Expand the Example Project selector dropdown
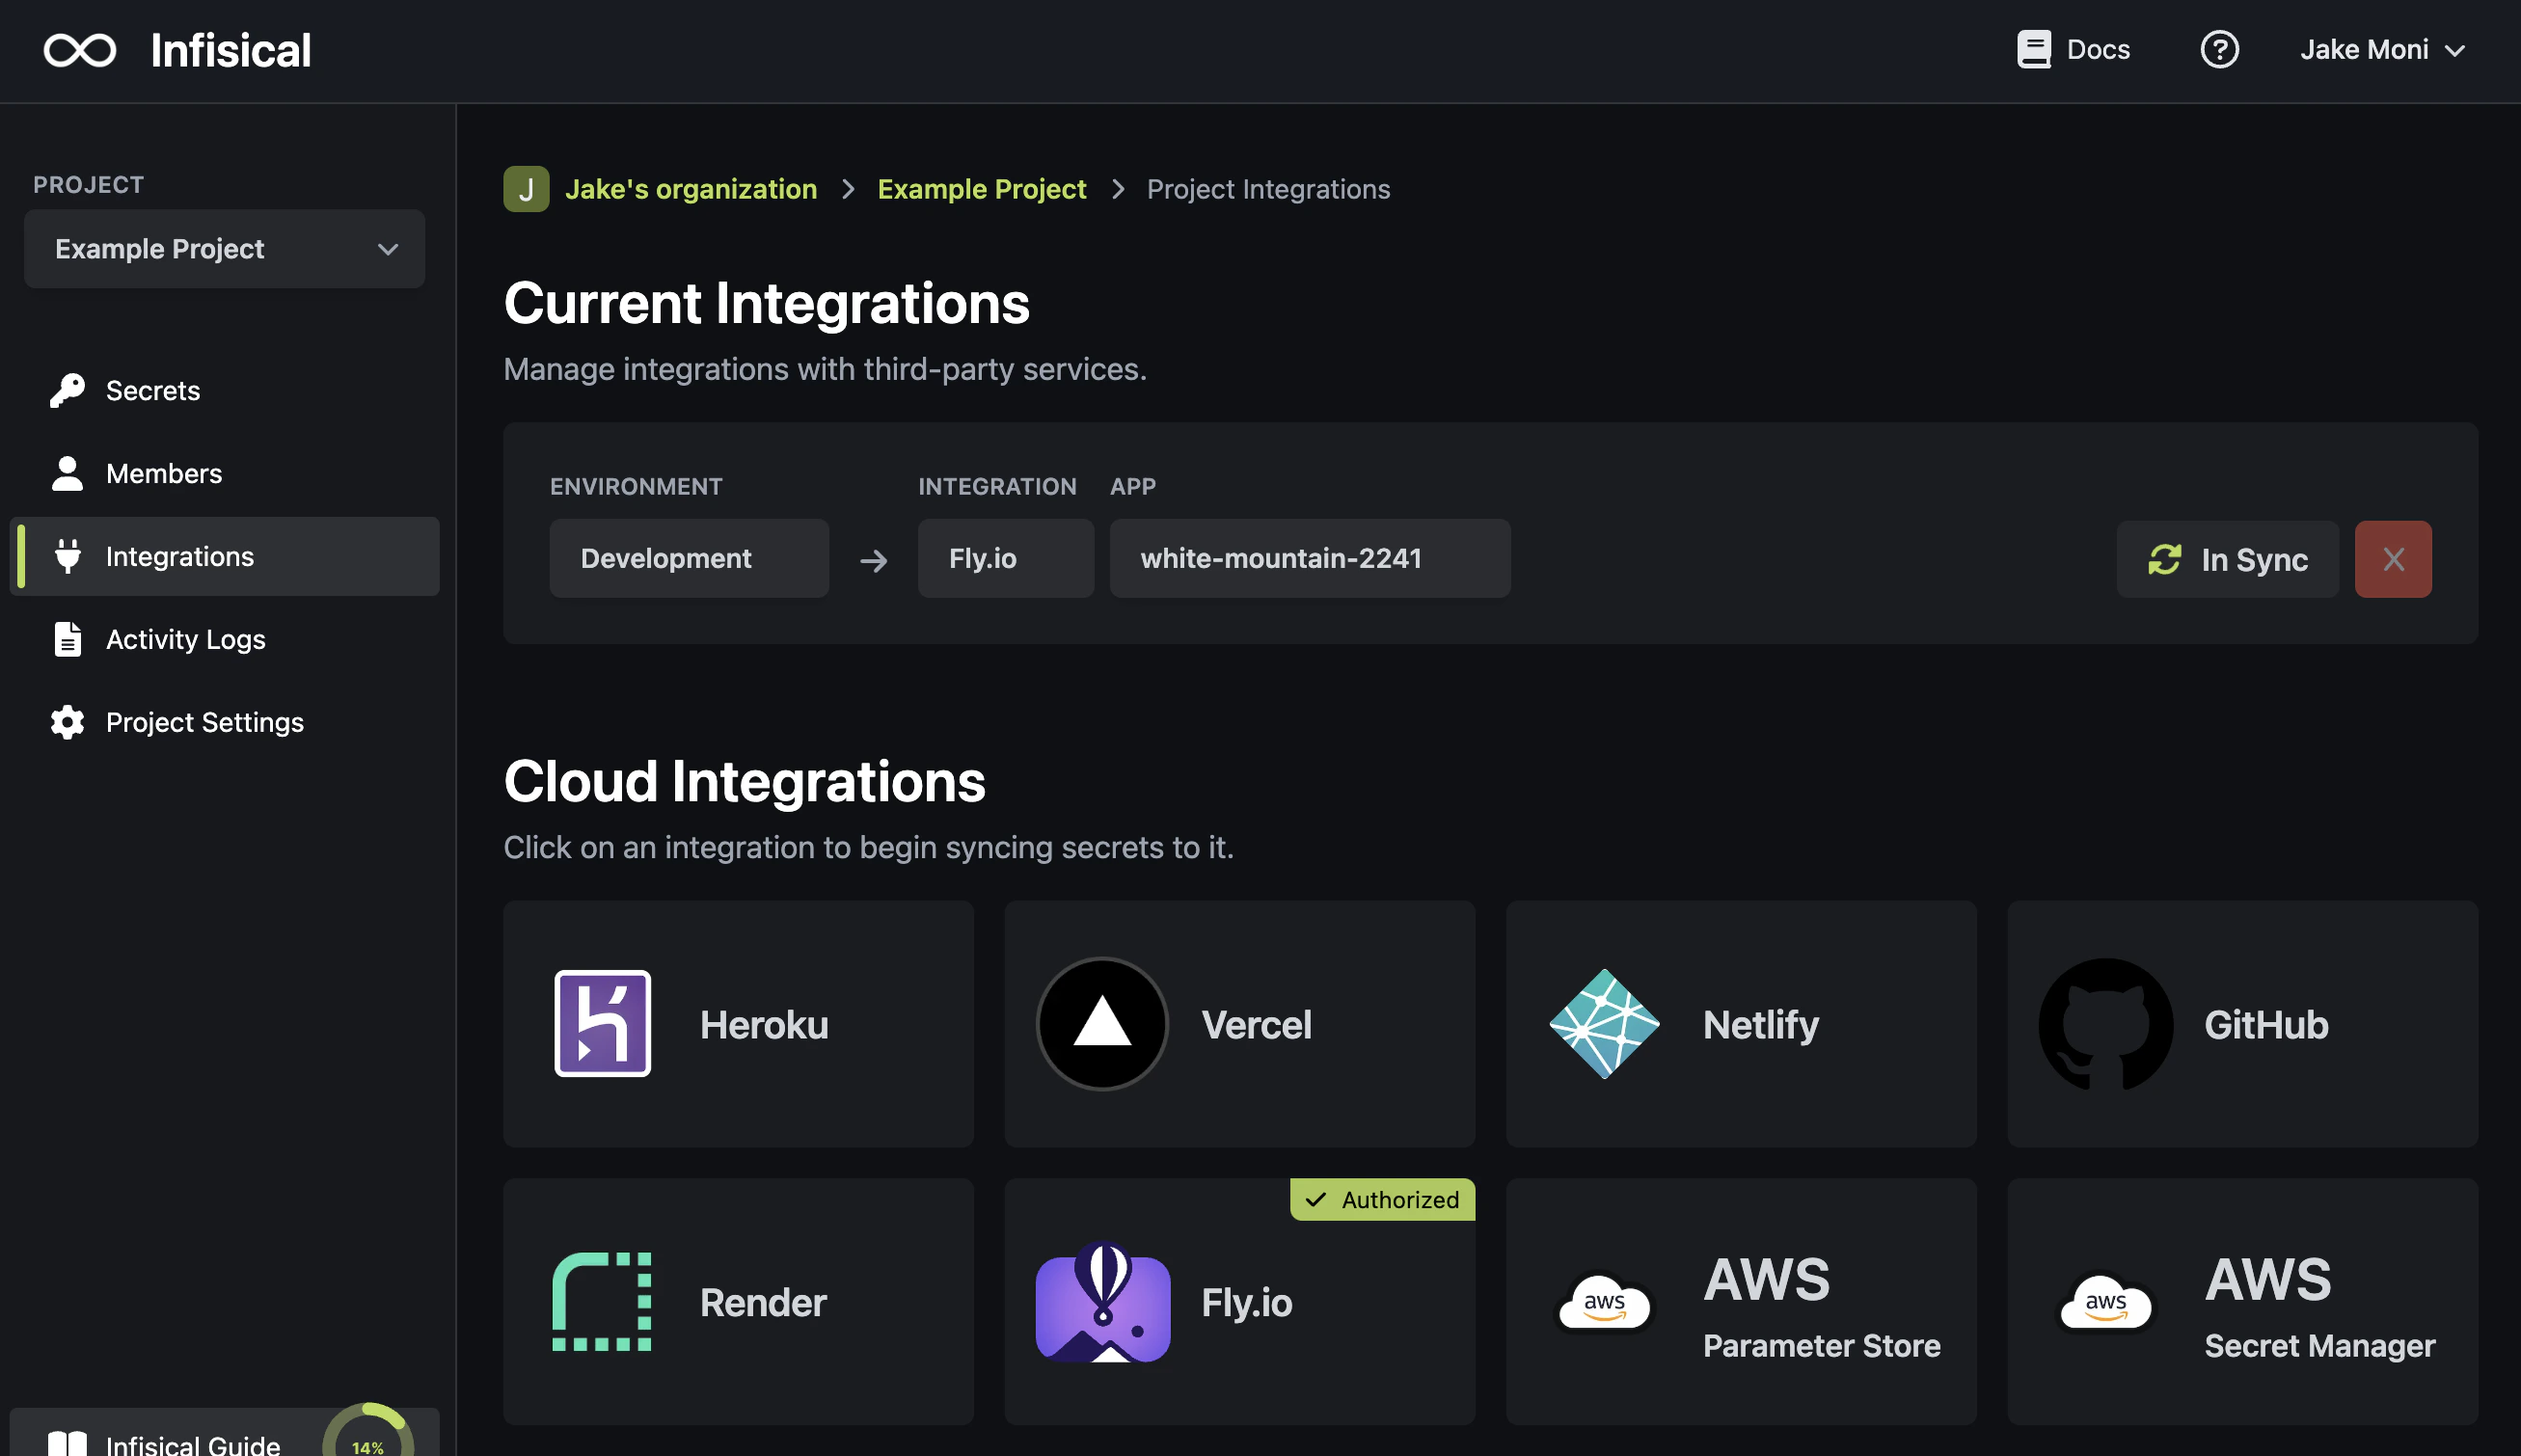Image resolution: width=2521 pixels, height=1456 pixels. 224,249
